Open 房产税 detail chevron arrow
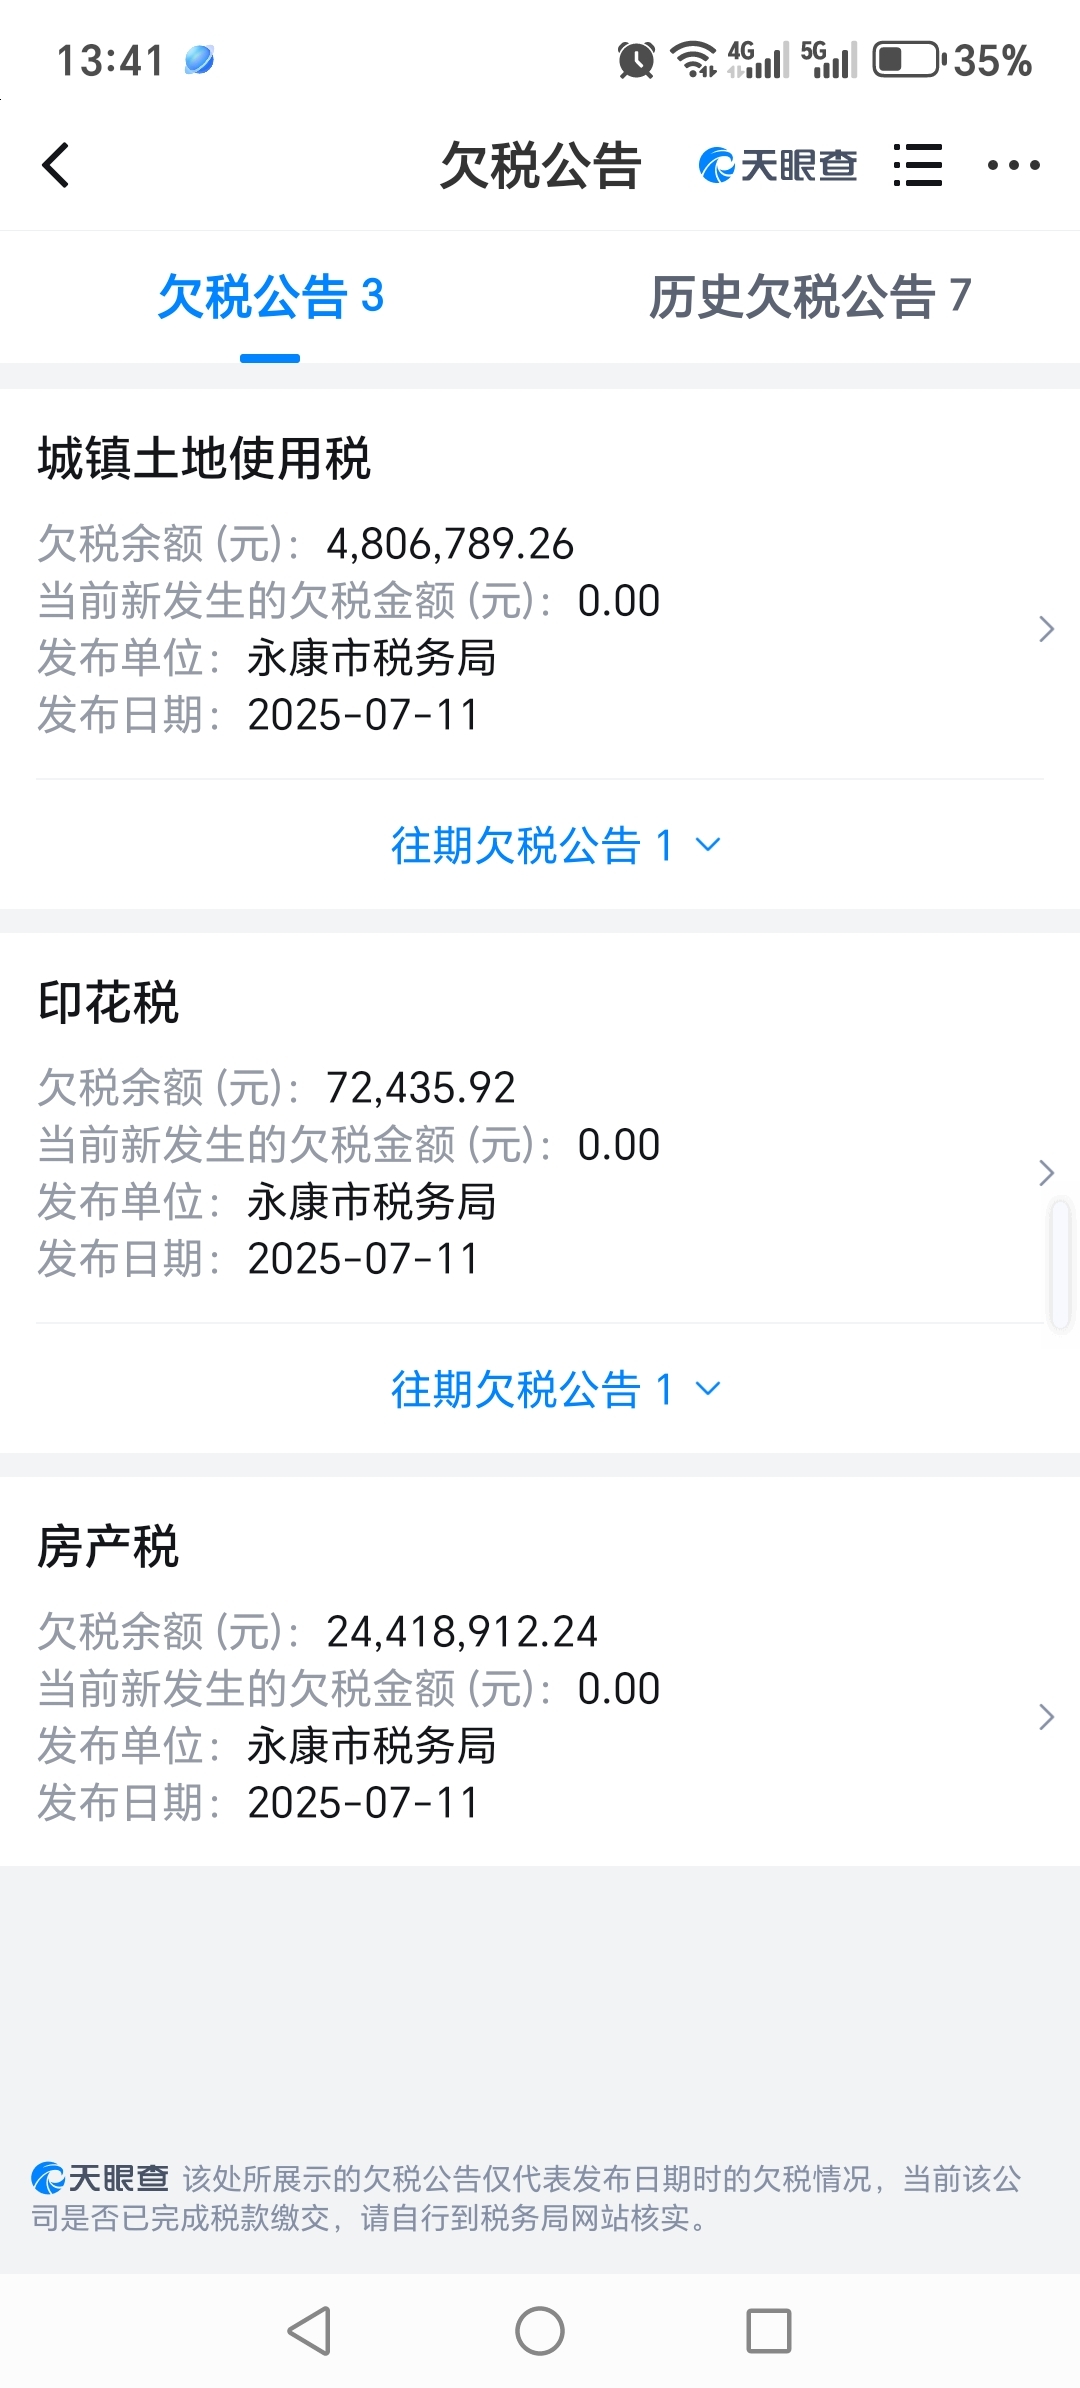Viewport: 1080px width, 2388px height. (x=1046, y=1717)
